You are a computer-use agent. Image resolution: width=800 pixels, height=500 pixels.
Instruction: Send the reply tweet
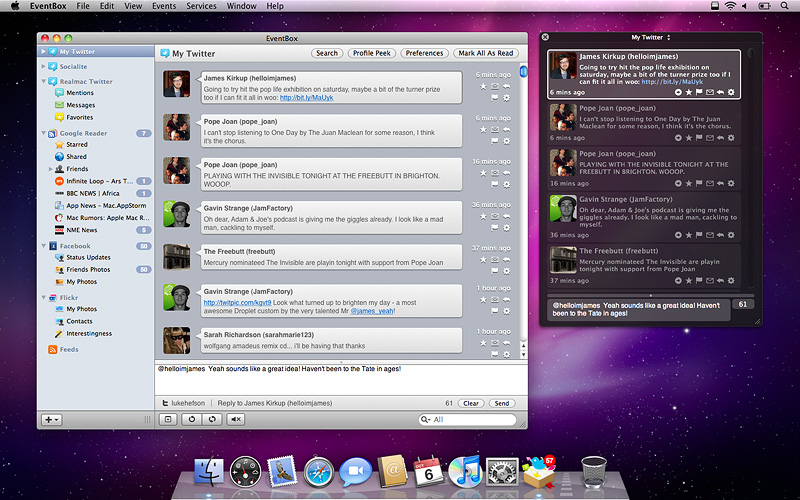[502, 403]
